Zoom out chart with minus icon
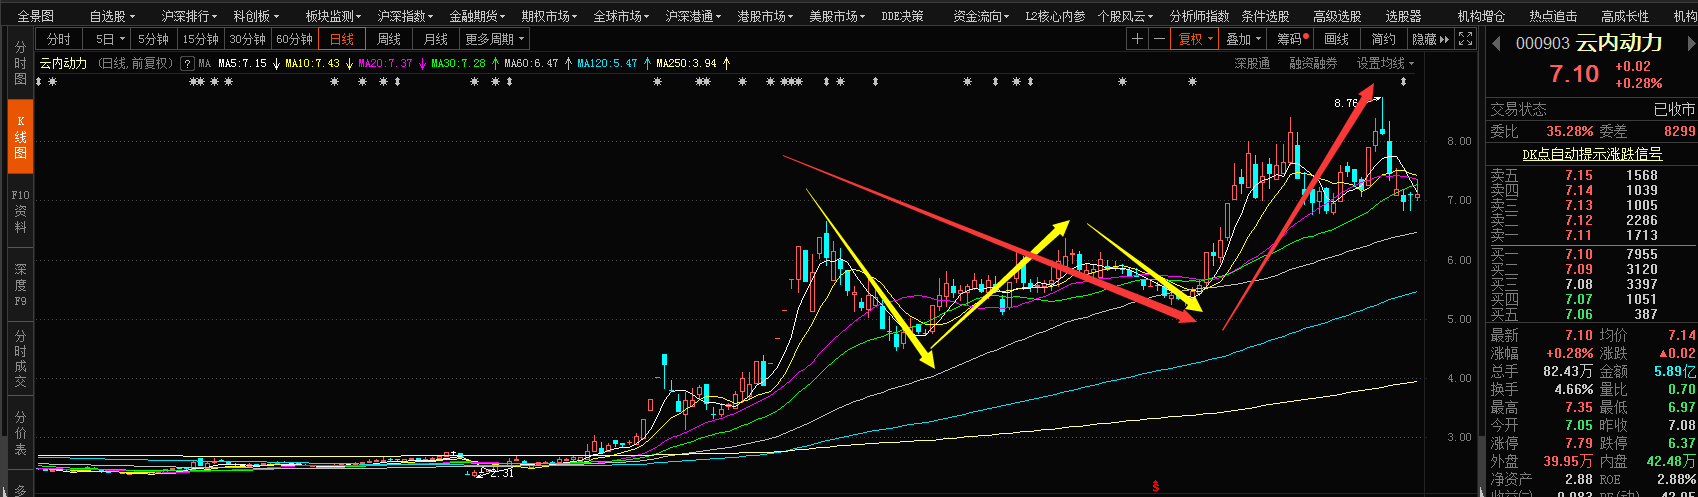 coord(1159,39)
